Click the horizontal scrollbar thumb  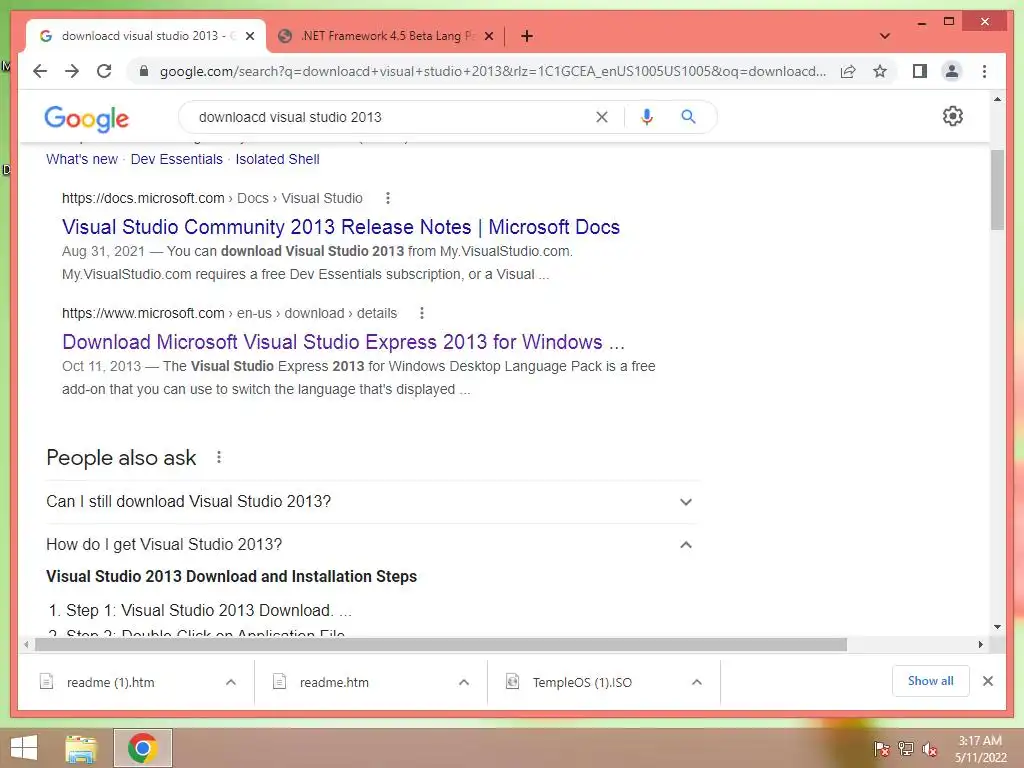(441, 645)
